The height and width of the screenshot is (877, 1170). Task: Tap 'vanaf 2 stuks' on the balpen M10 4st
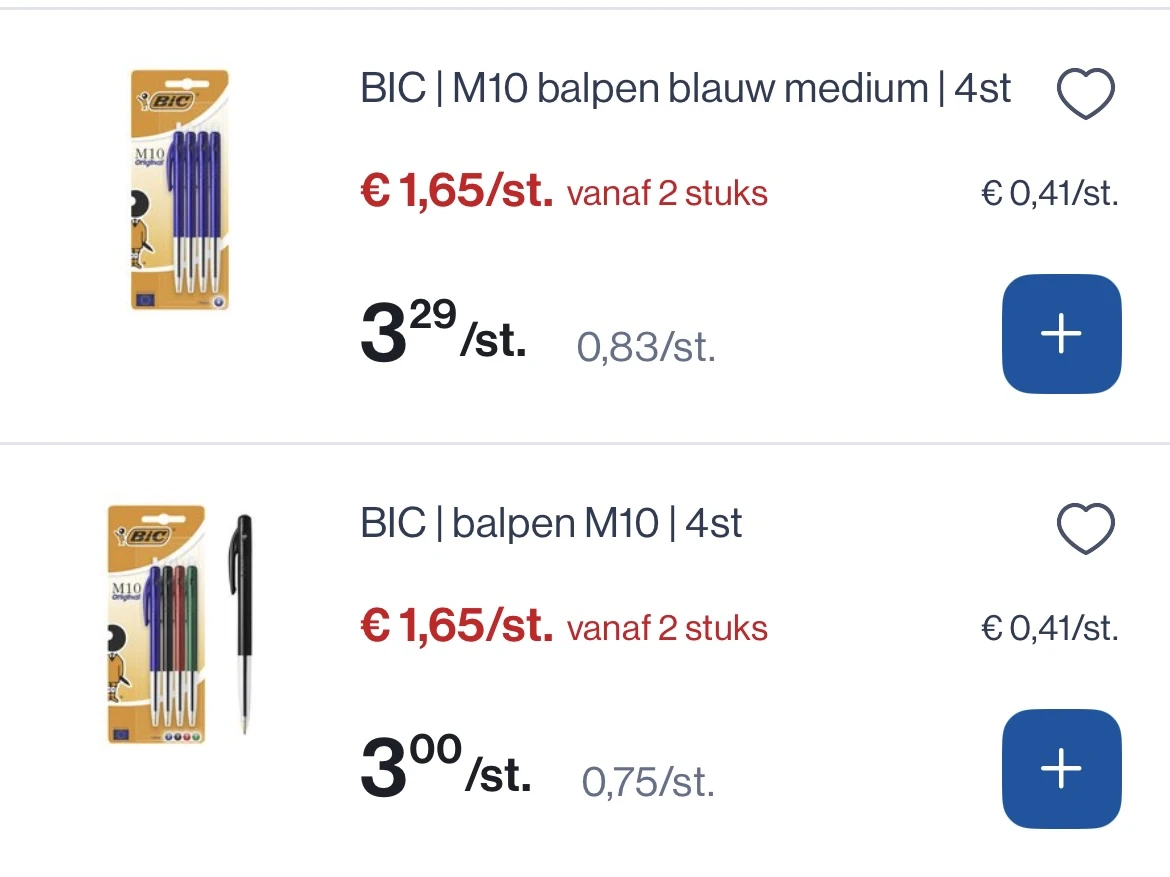pos(667,628)
